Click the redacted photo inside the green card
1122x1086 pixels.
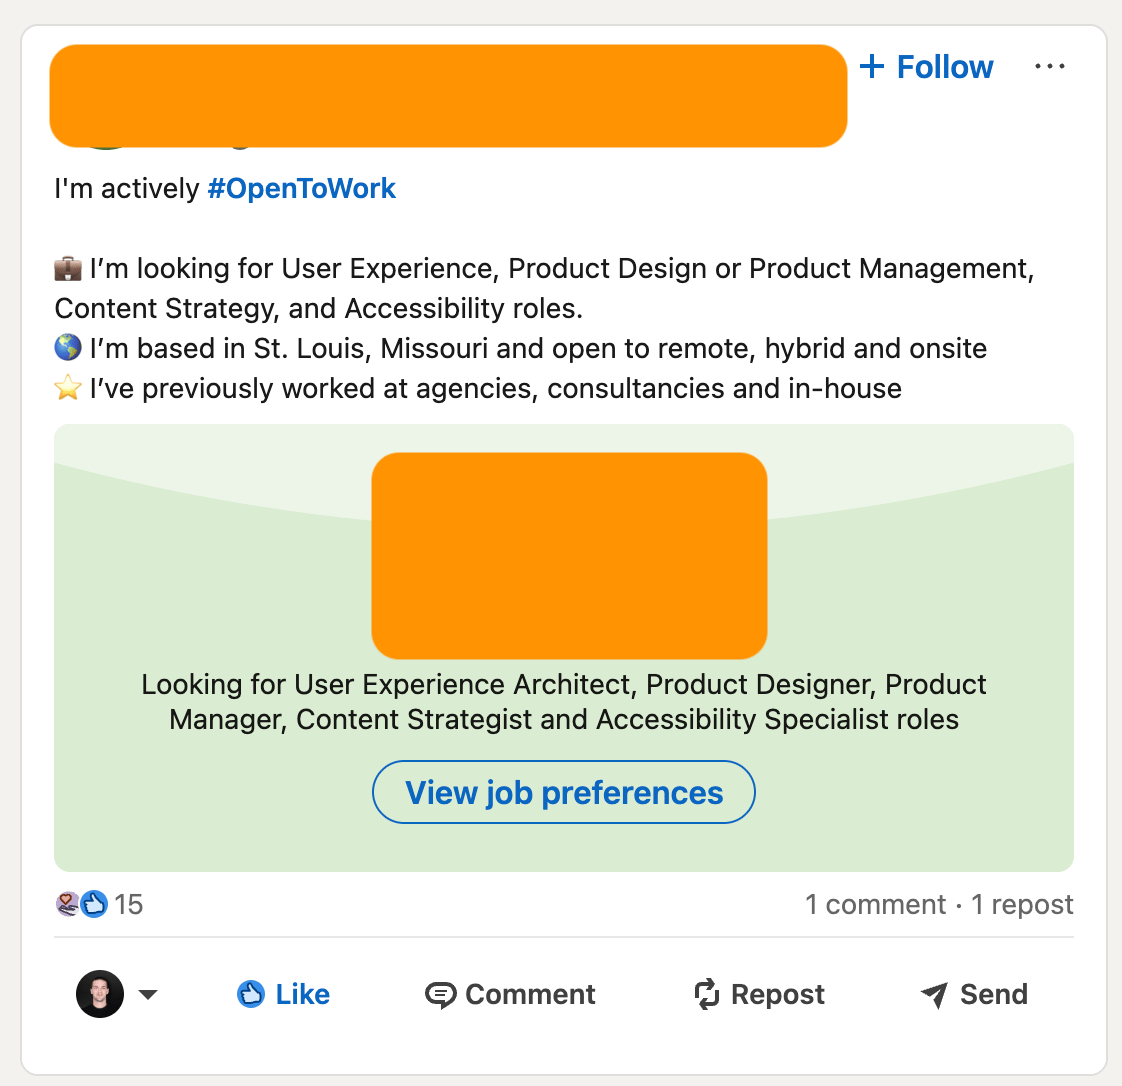[x=569, y=555]
